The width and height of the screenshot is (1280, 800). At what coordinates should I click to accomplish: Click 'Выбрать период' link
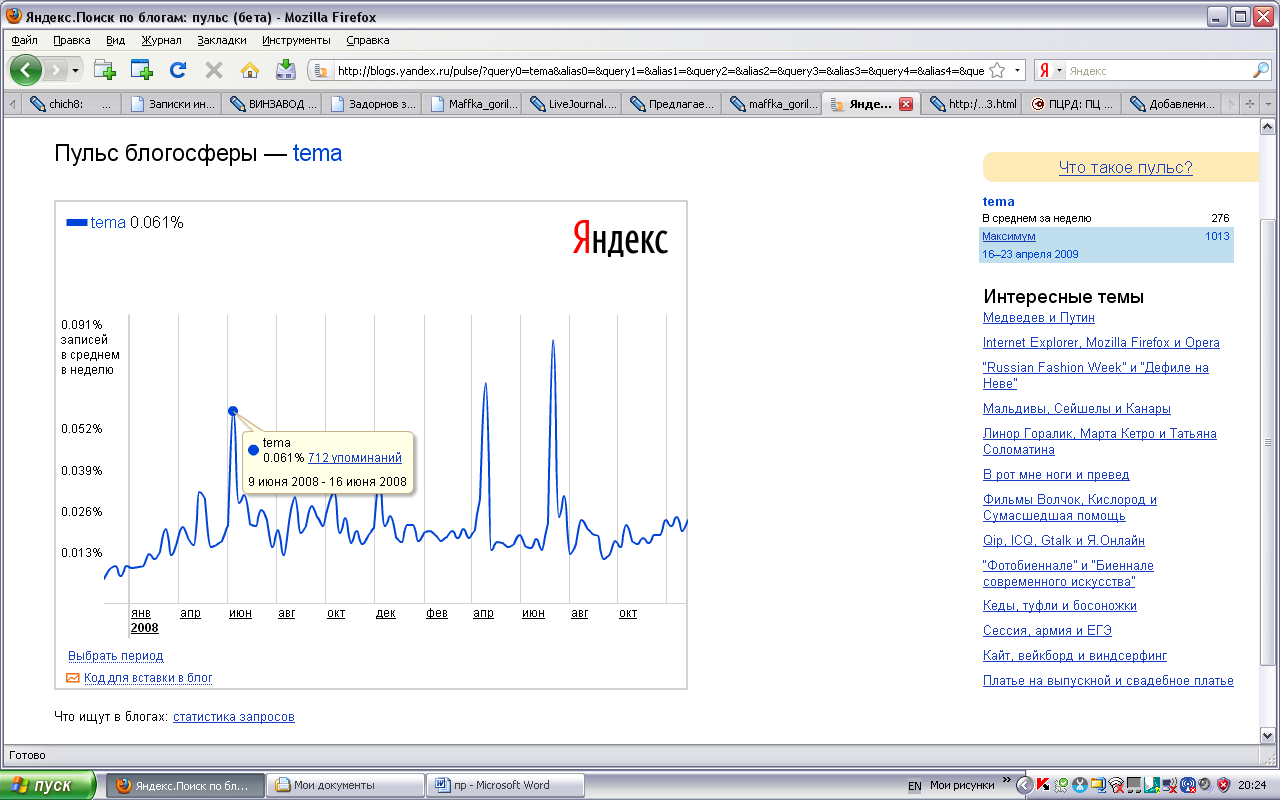115,656
